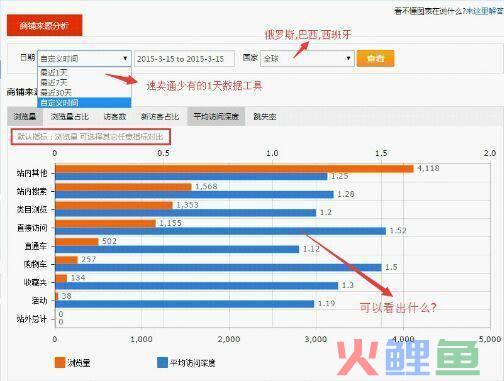The width and height of the screenshot is (504, 381).
Task: Click the blue bar labeled 1.19
Action: pos(185,304)
